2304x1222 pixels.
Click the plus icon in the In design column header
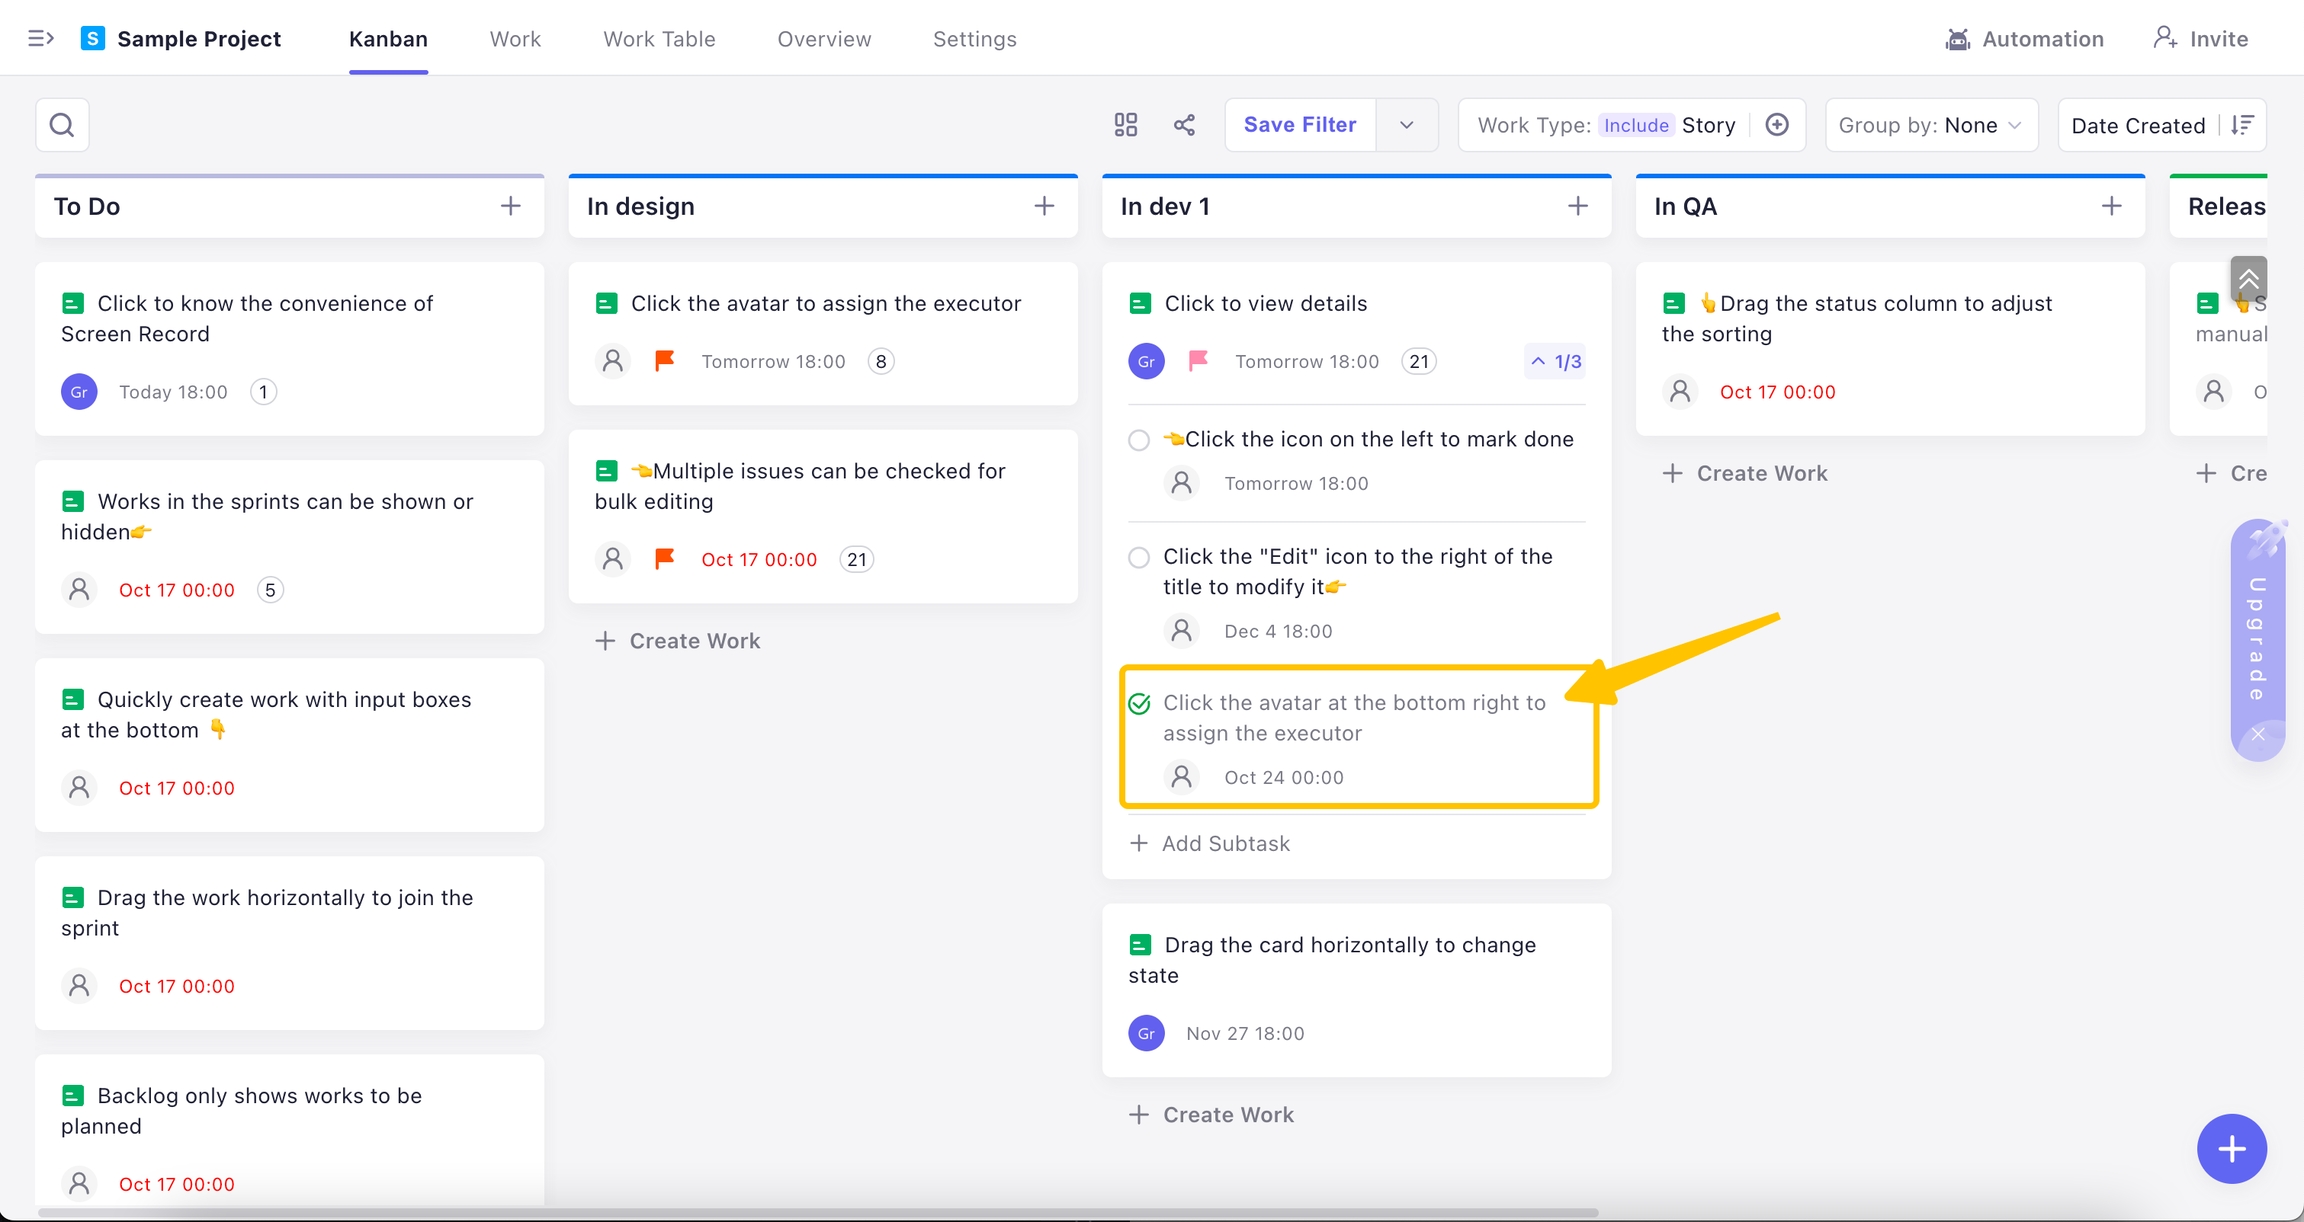click(x=1044, y=206)
